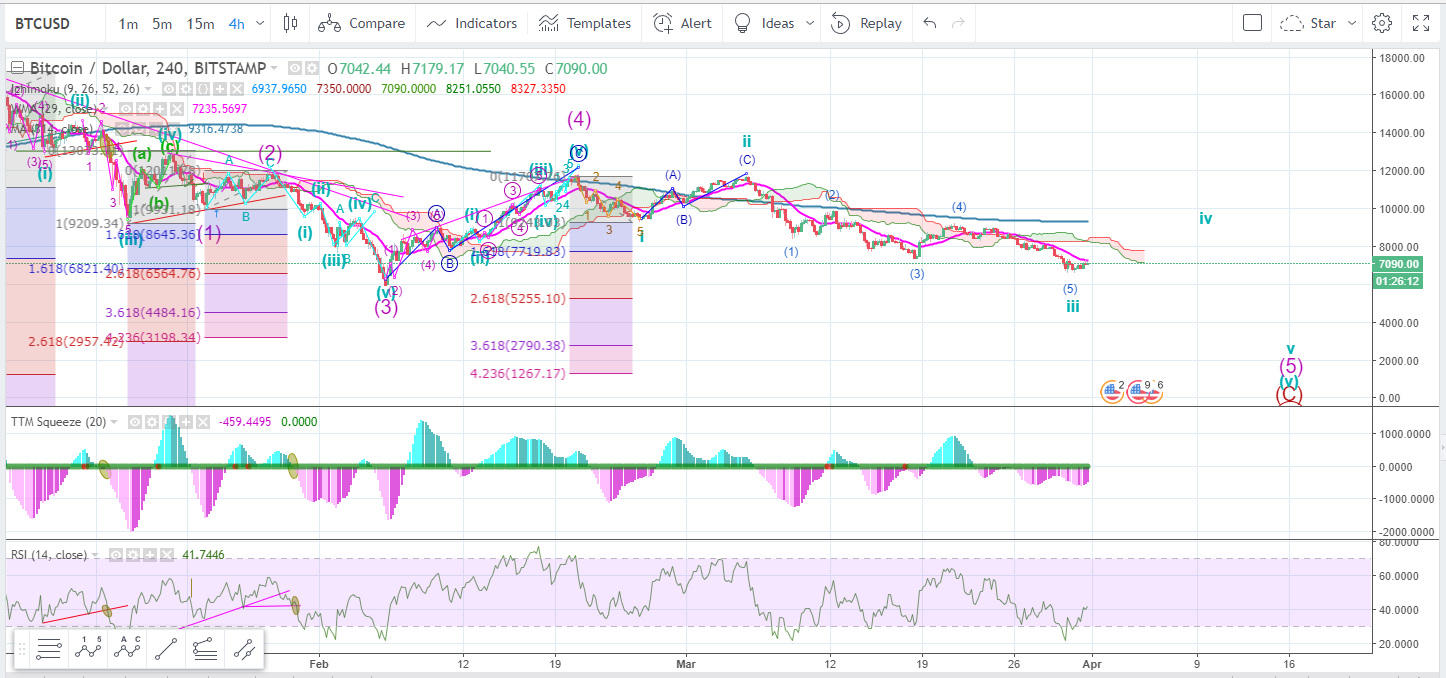Click the TTM Squeeze value -459.4495

coord(246,422)
